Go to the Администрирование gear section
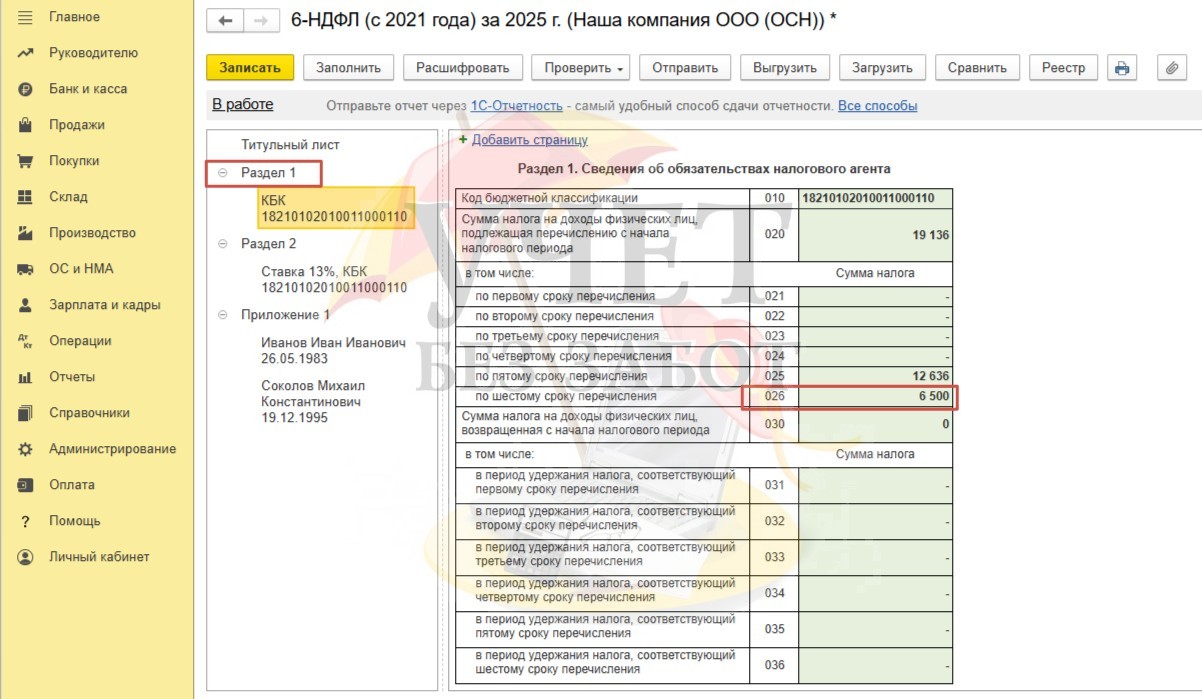Viewport: 1202px width, 699px height. click(x=112, y=449)
